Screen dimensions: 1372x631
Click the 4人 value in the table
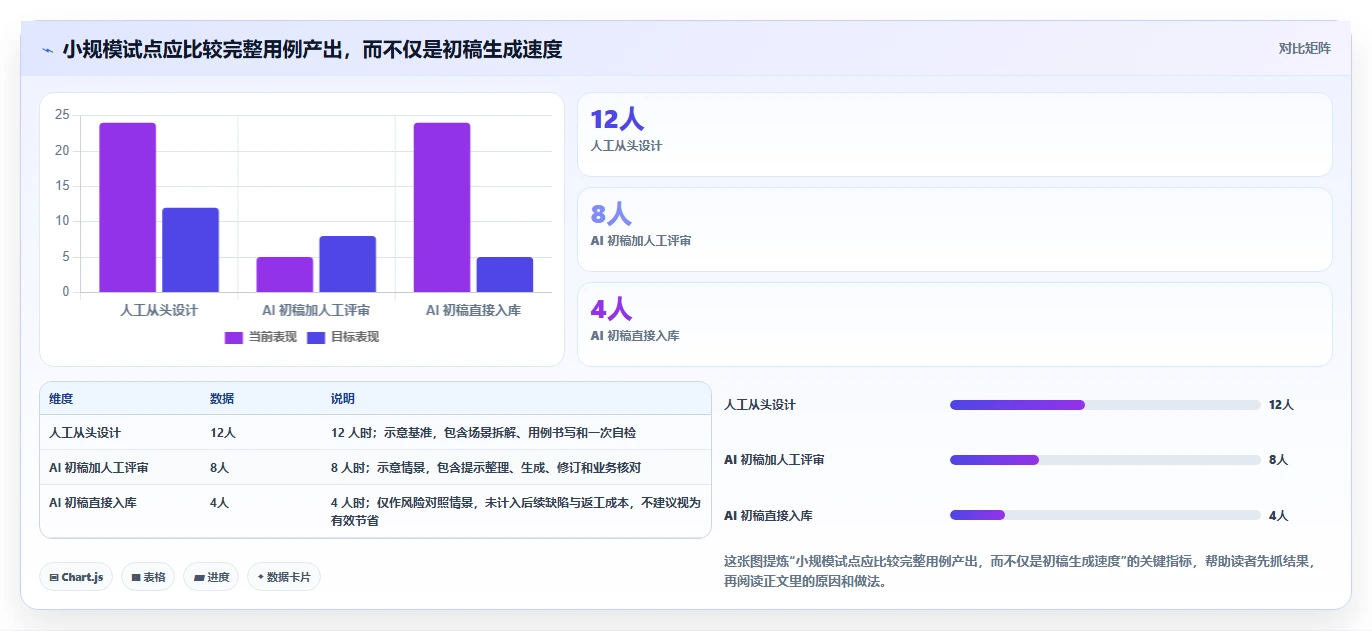220,503
